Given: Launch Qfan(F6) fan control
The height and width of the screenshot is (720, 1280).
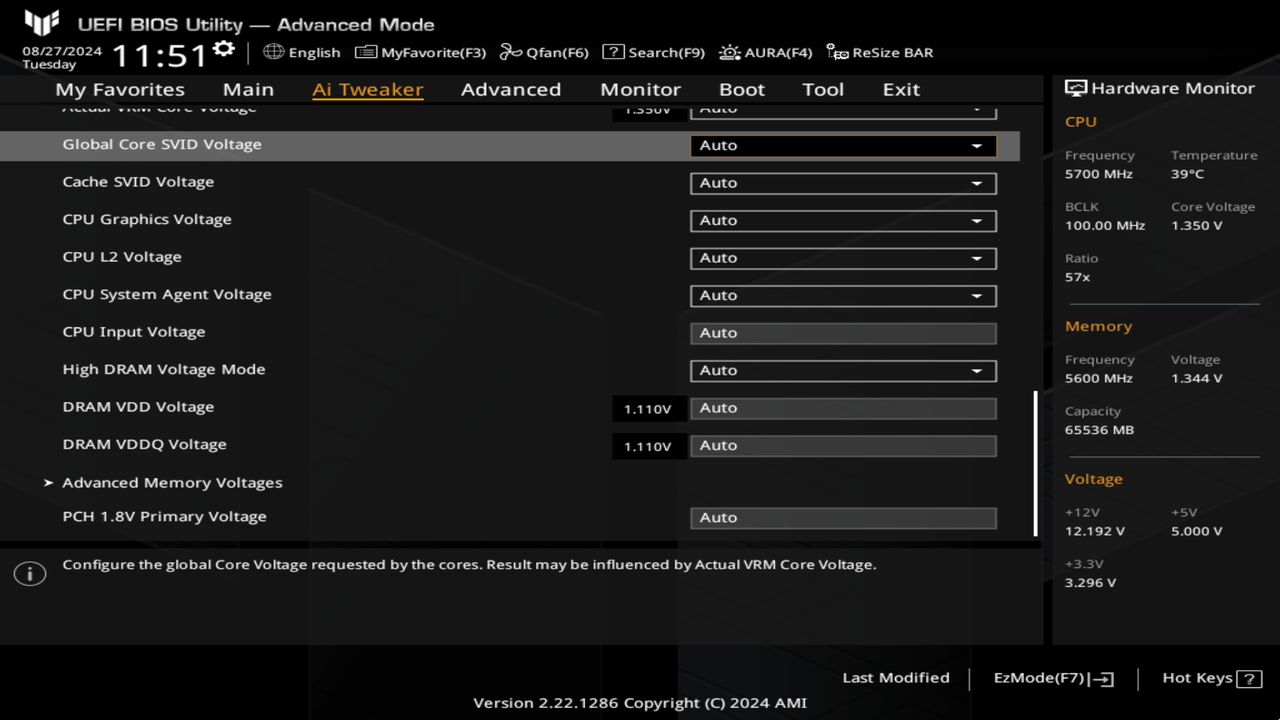Looking at the screenshot, I should (x=544, y=52).
